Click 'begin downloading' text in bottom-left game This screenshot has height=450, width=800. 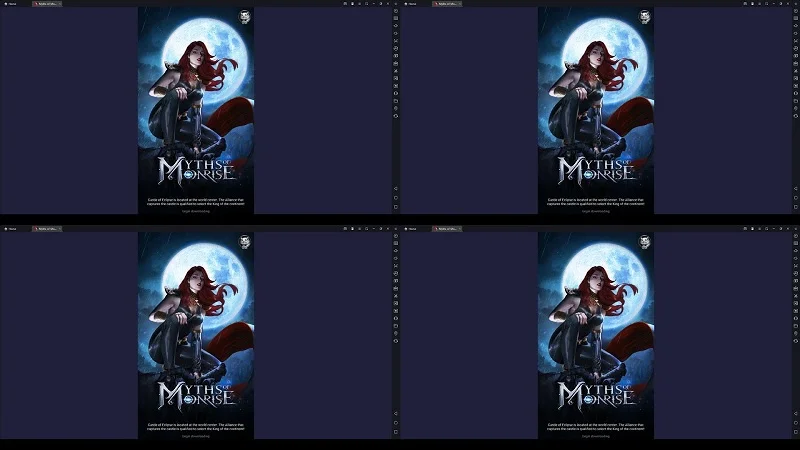pos(196,436)
